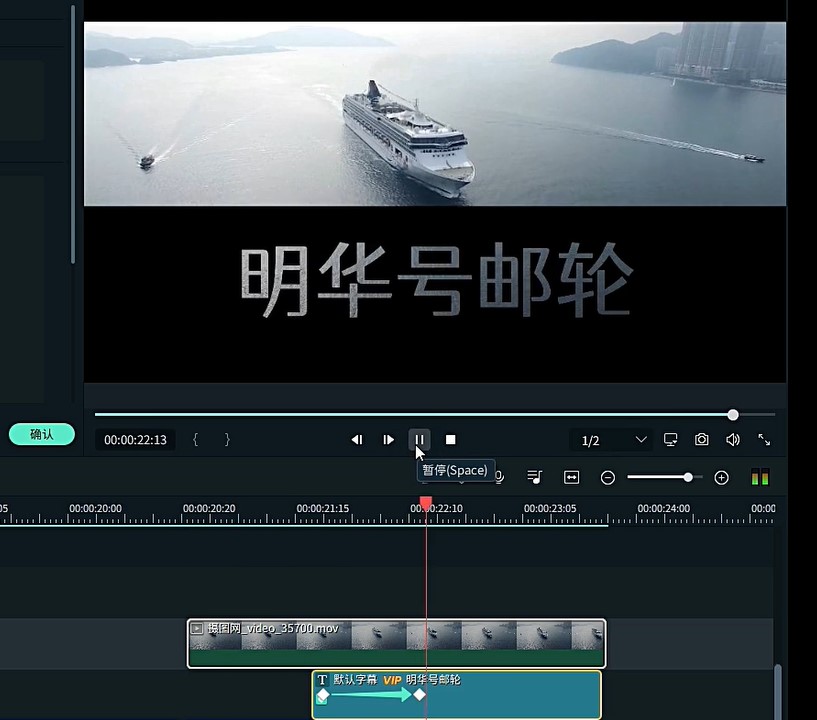
Task: Step to previous frame
Action: pyautogui.click(x=357, y=440)
